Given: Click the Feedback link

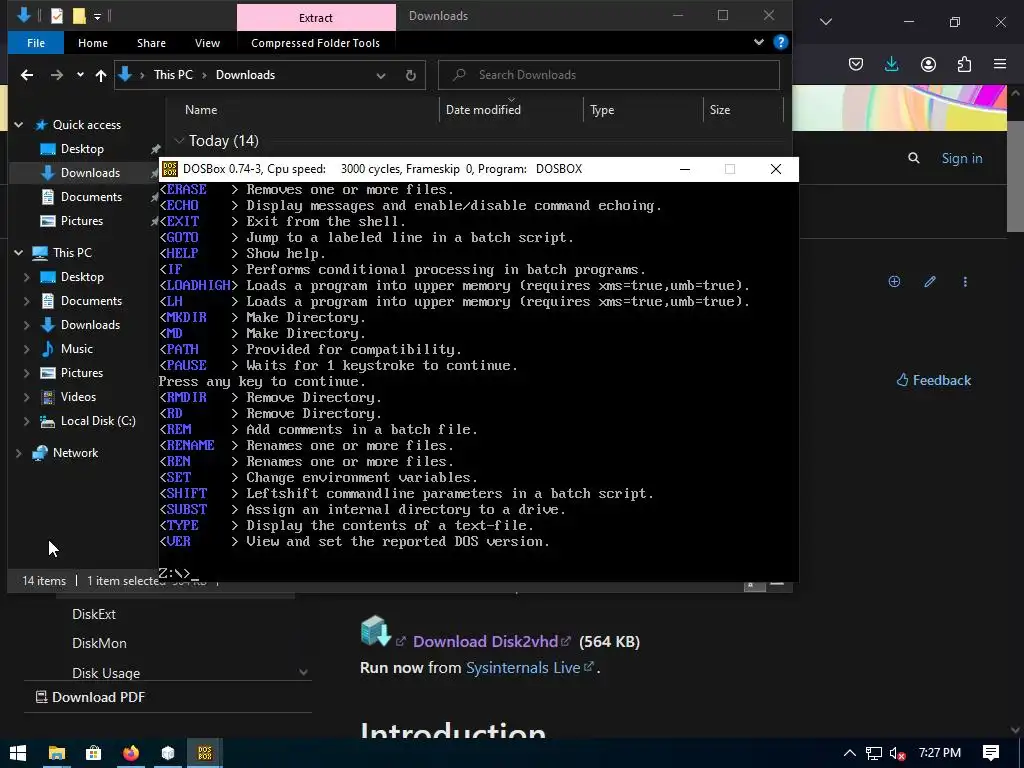Looking at the screenshot, I should click(x=934, y=381).
